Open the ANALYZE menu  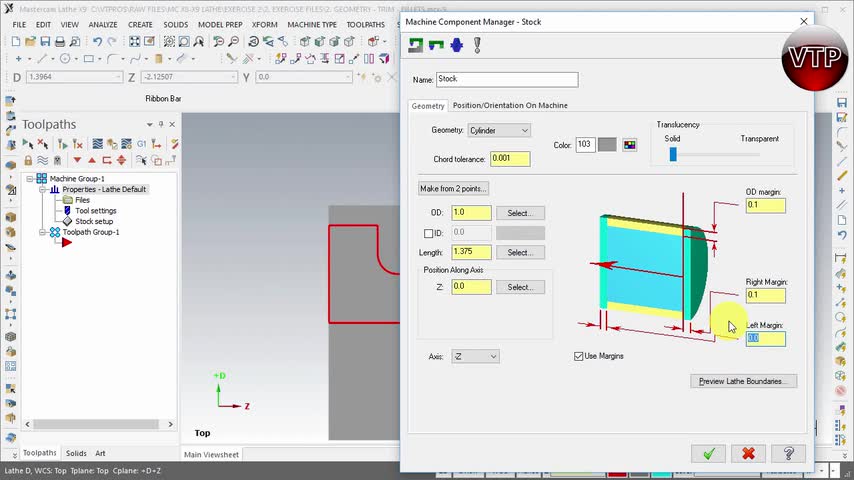pyautogui.click(x=103, y=25)
